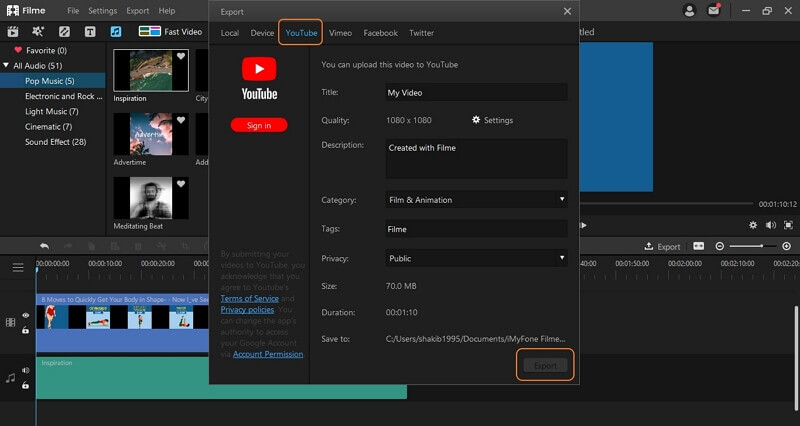
Task: Open the Text tab icon
Action: pyautogui.click(x=90, y=32)
